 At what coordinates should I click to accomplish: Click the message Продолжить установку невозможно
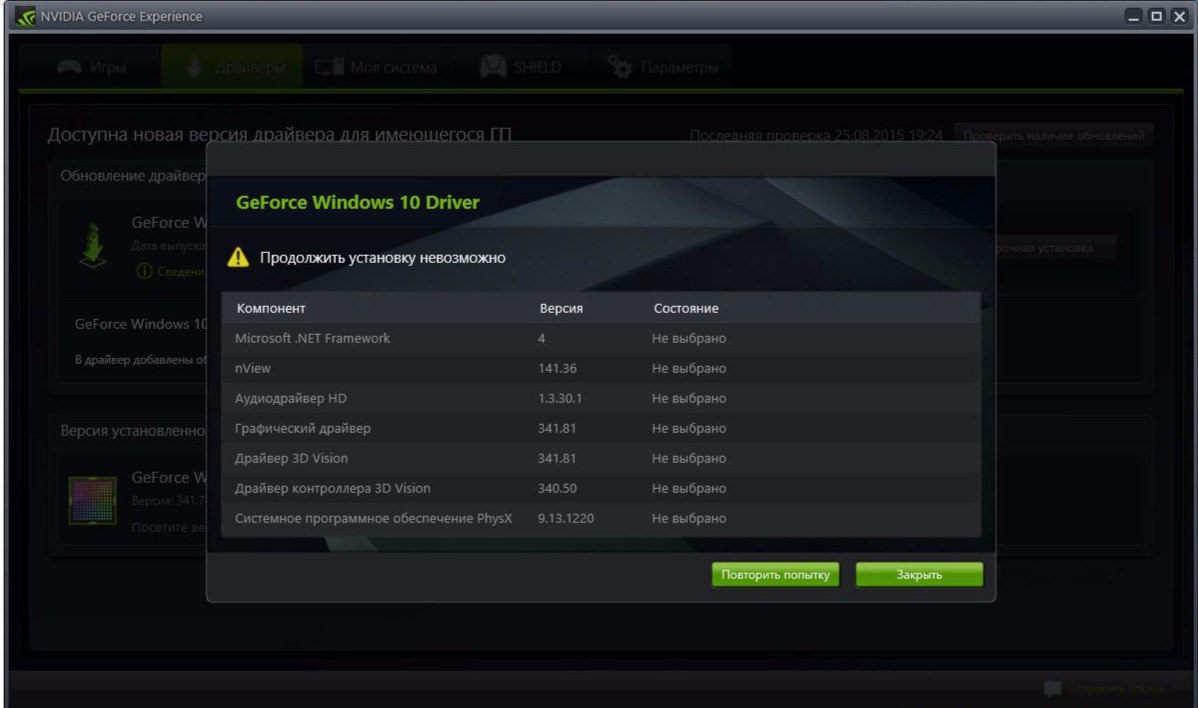(383, 258)
